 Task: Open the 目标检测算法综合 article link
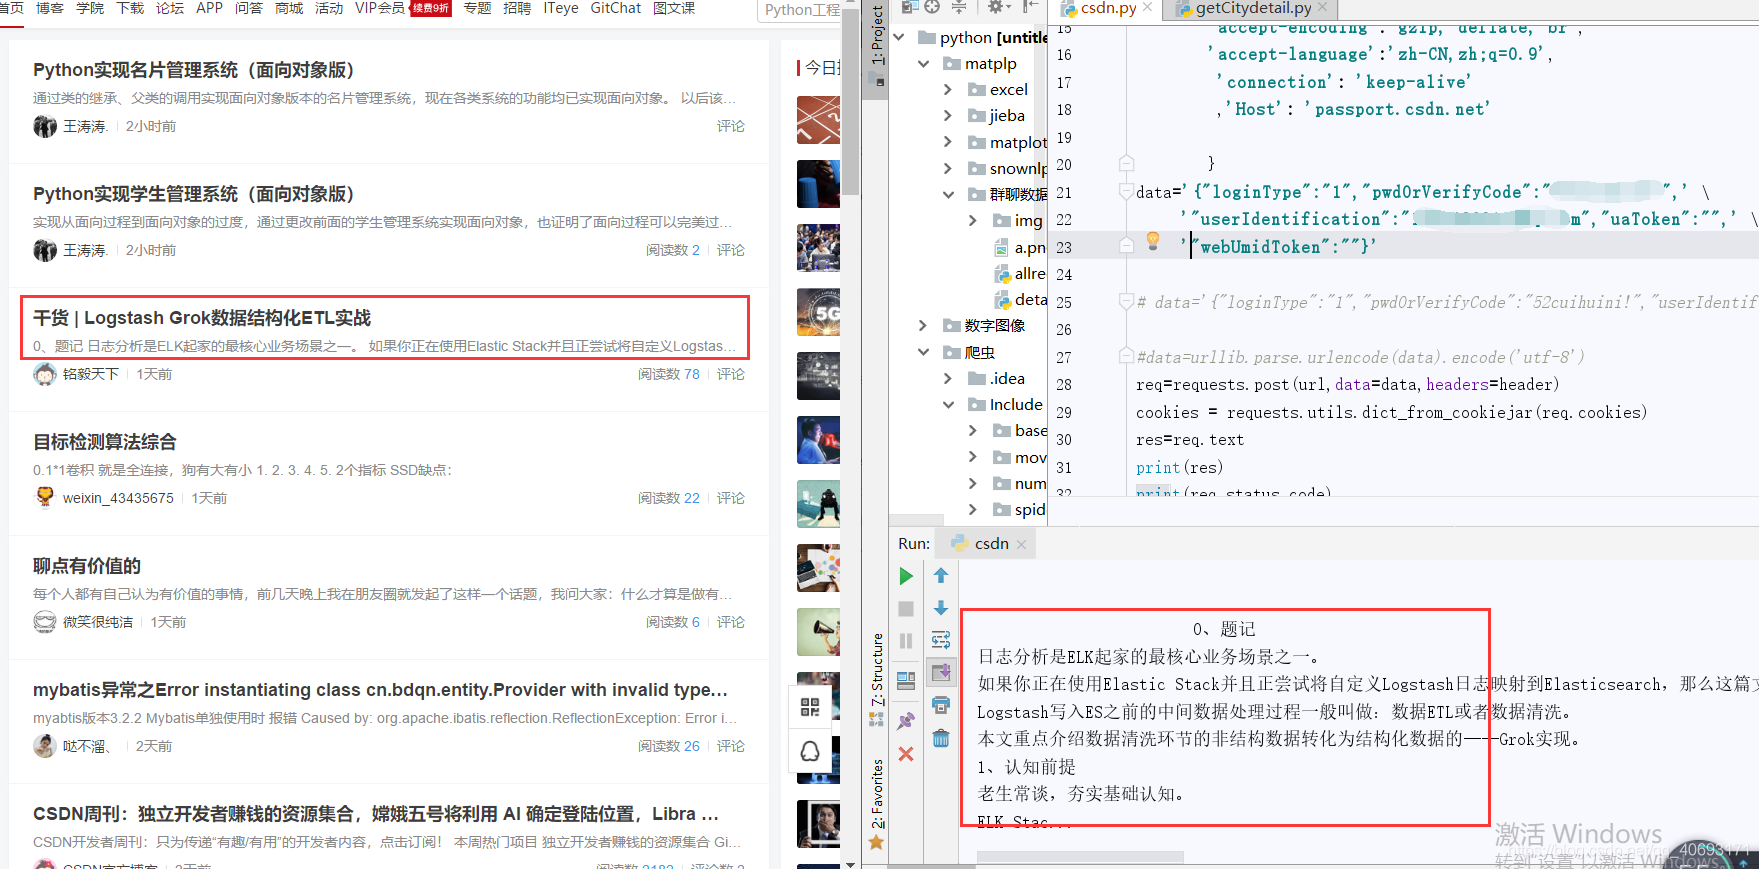click(x=105, y=442)
